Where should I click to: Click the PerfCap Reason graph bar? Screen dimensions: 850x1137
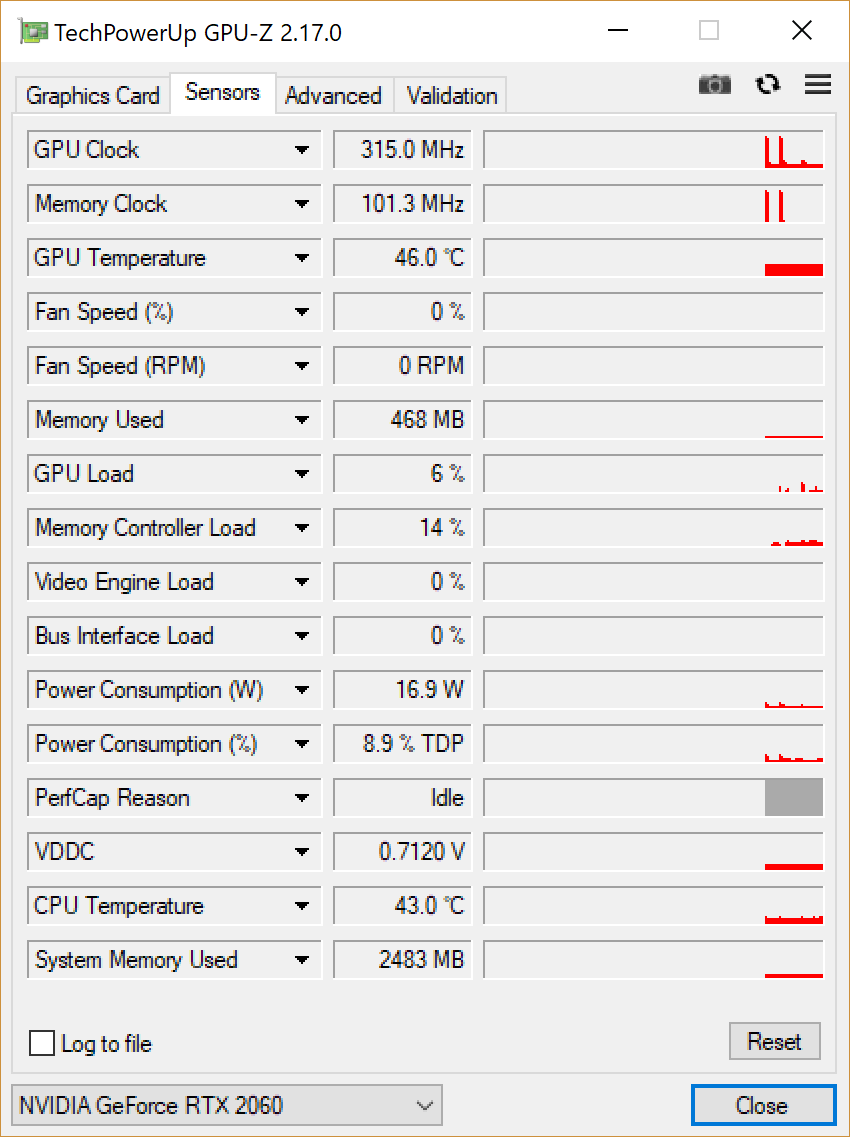click(652, 797)
